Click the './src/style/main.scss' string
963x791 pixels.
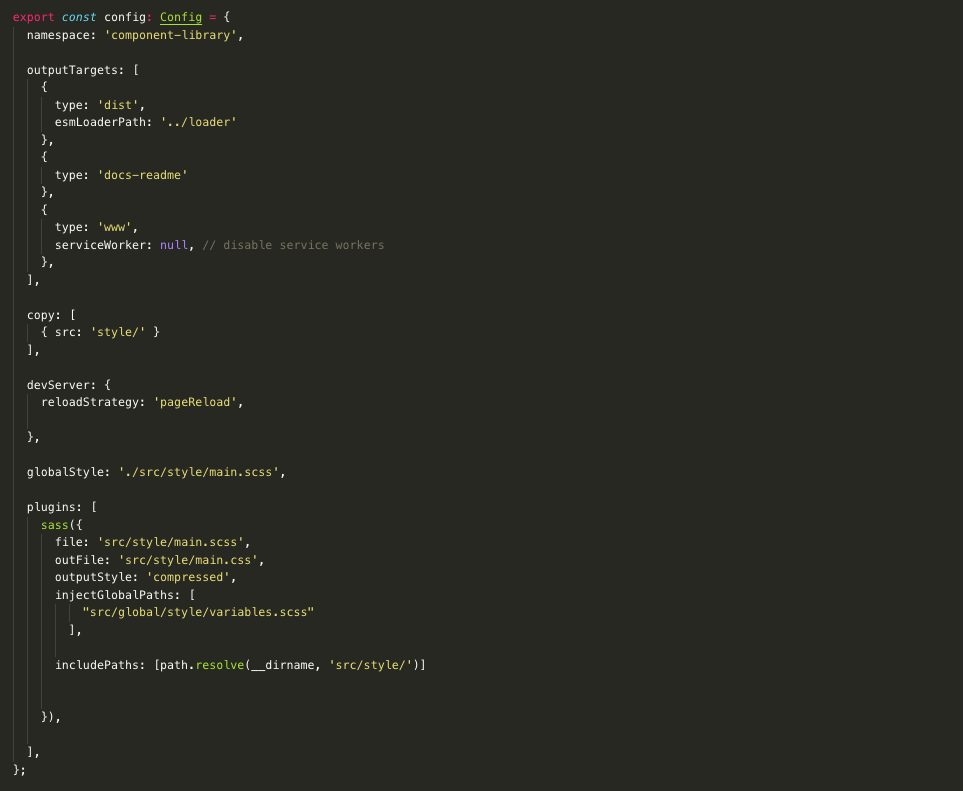198,472
